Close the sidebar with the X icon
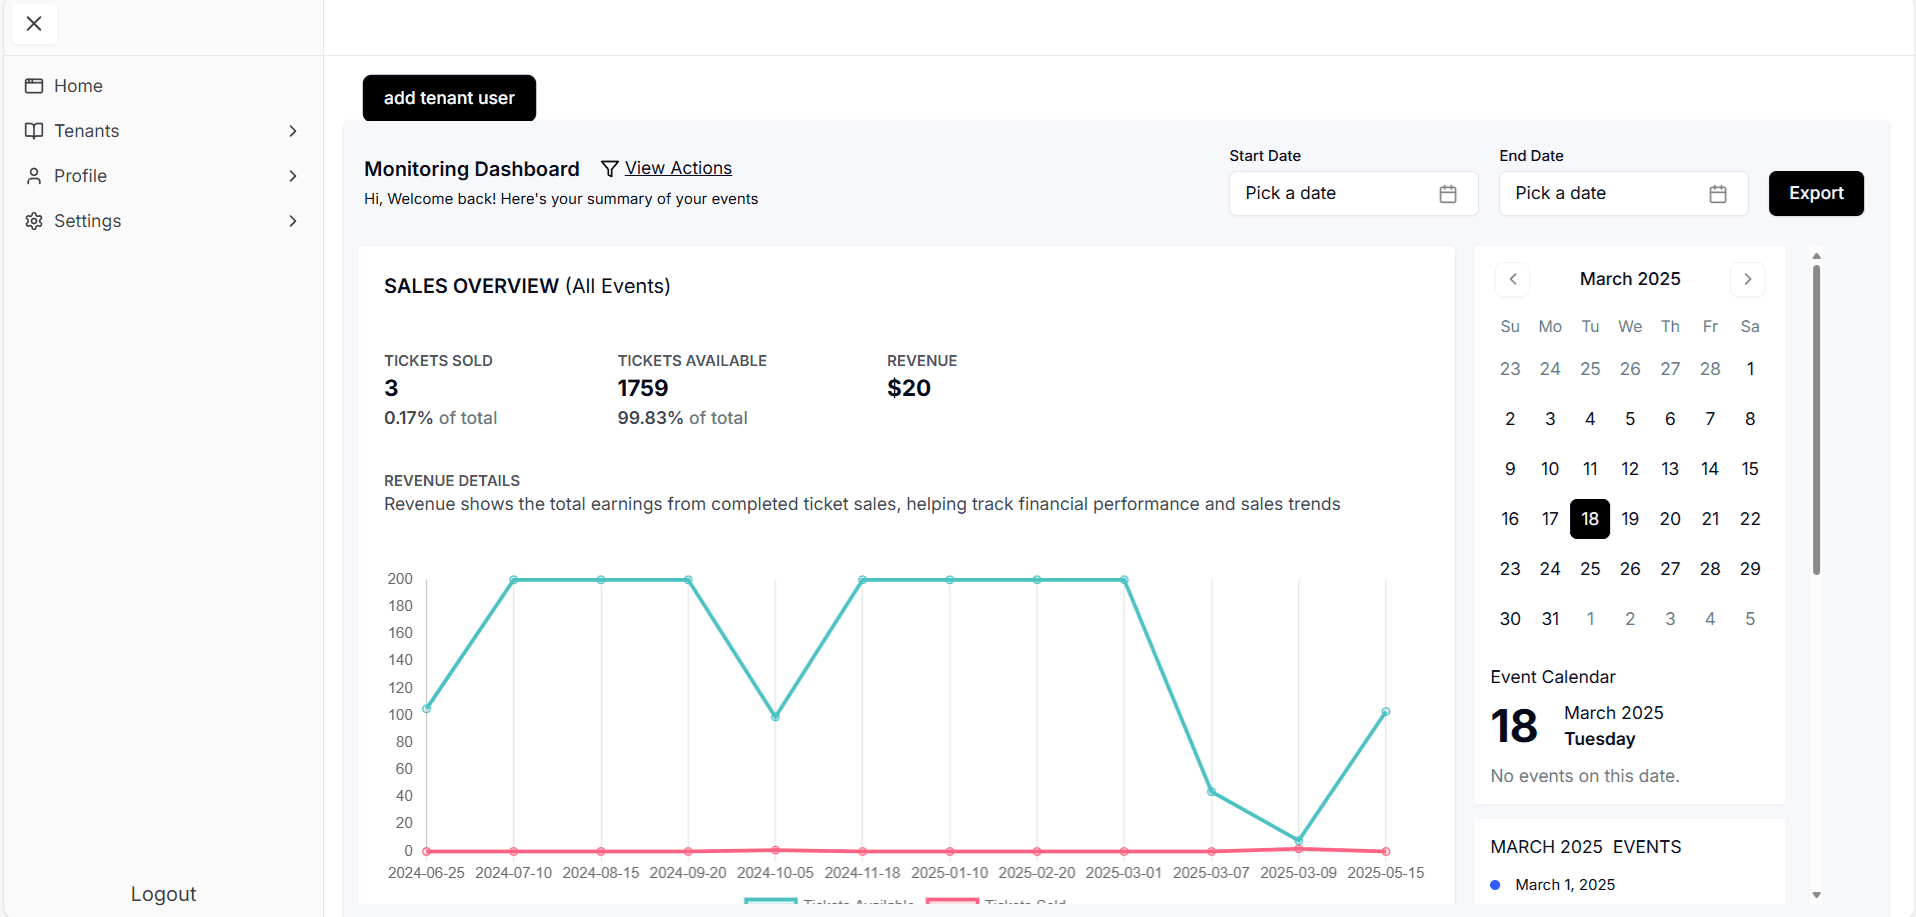Image resolution: width=1916 pixels, height=917 pixels. pos(34,24)
